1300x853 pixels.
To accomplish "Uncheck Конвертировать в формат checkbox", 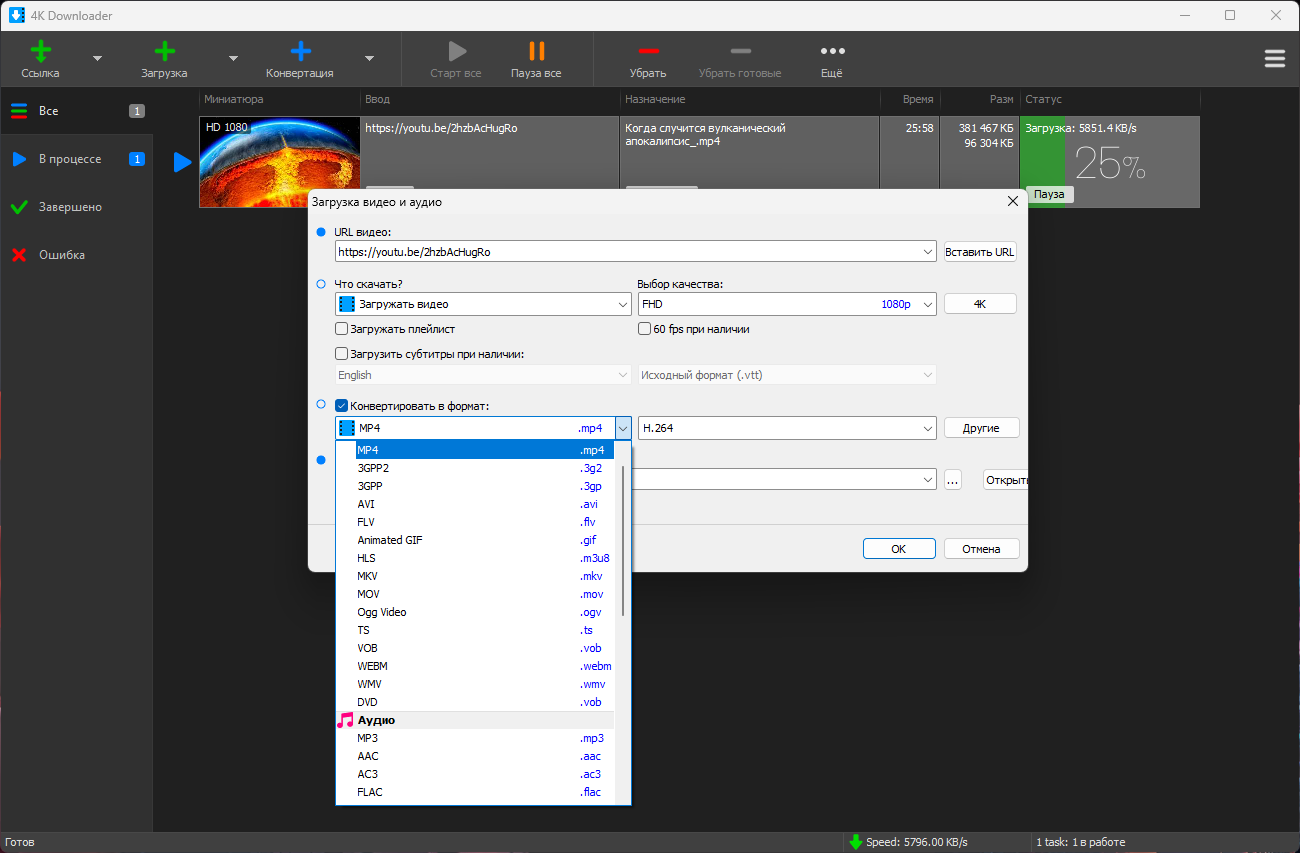I will click(342, 406).
